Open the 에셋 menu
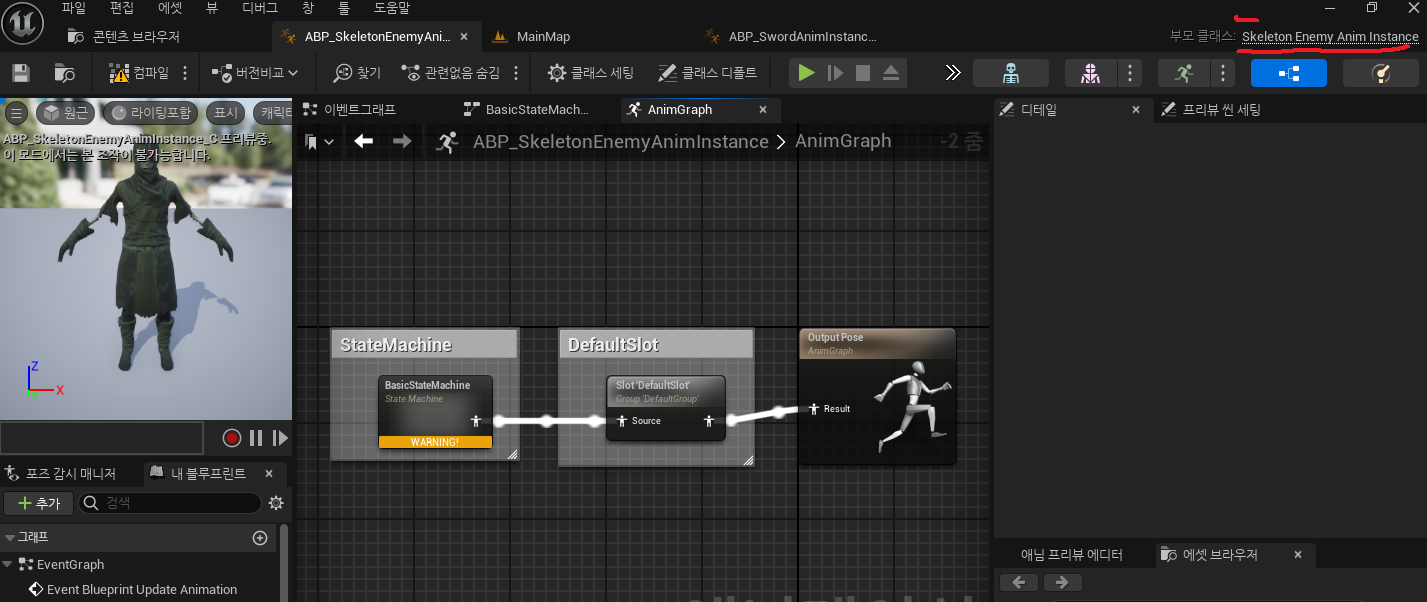 tap(170, 8)
